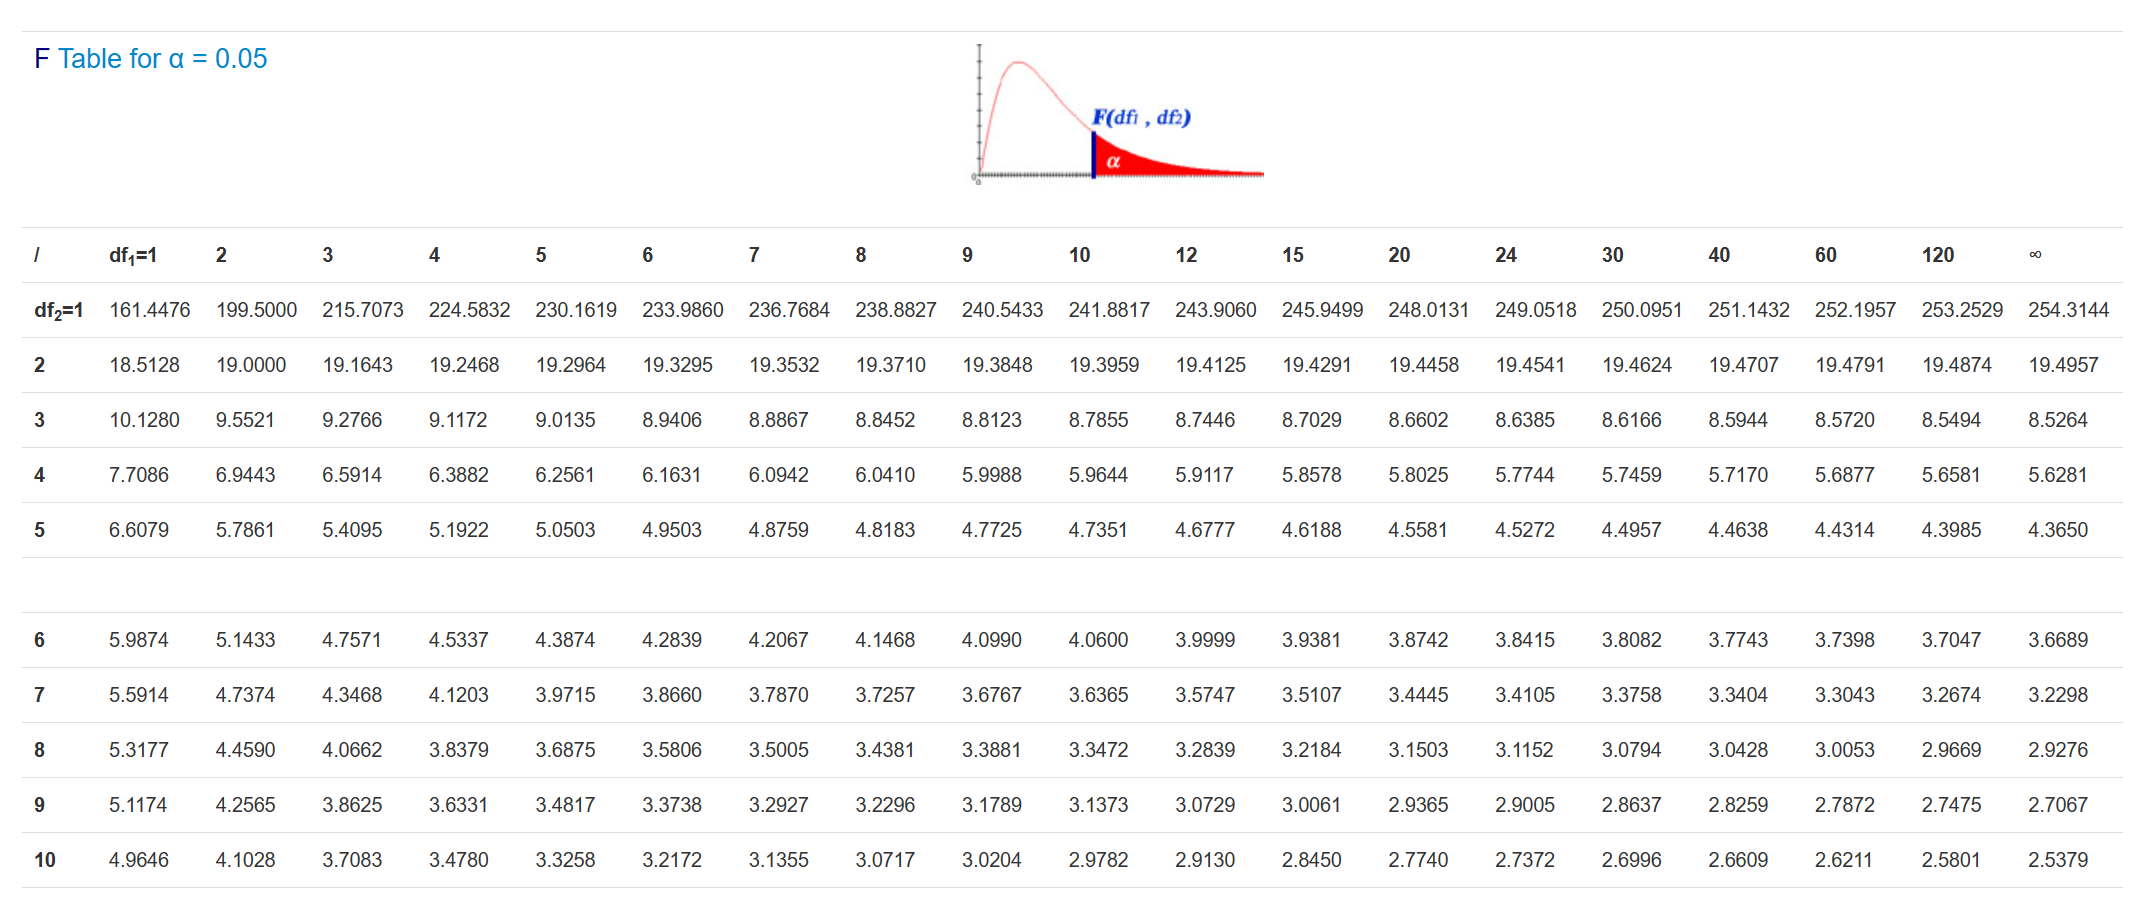The height and width of the screenshot is (921, 2143).
Task: Click the value 3.9999 in the table
Action: (1205, 640)
